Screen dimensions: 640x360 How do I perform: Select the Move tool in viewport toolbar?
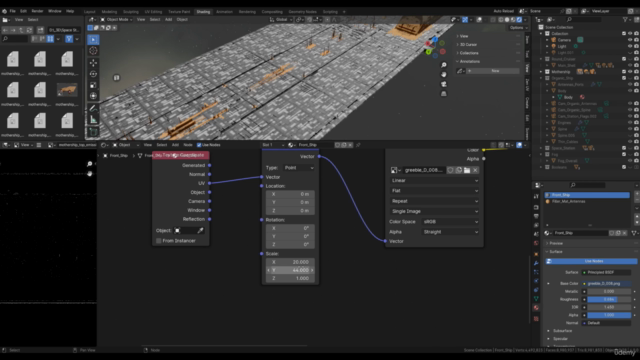pyautogui.click(x=93, y=63)
